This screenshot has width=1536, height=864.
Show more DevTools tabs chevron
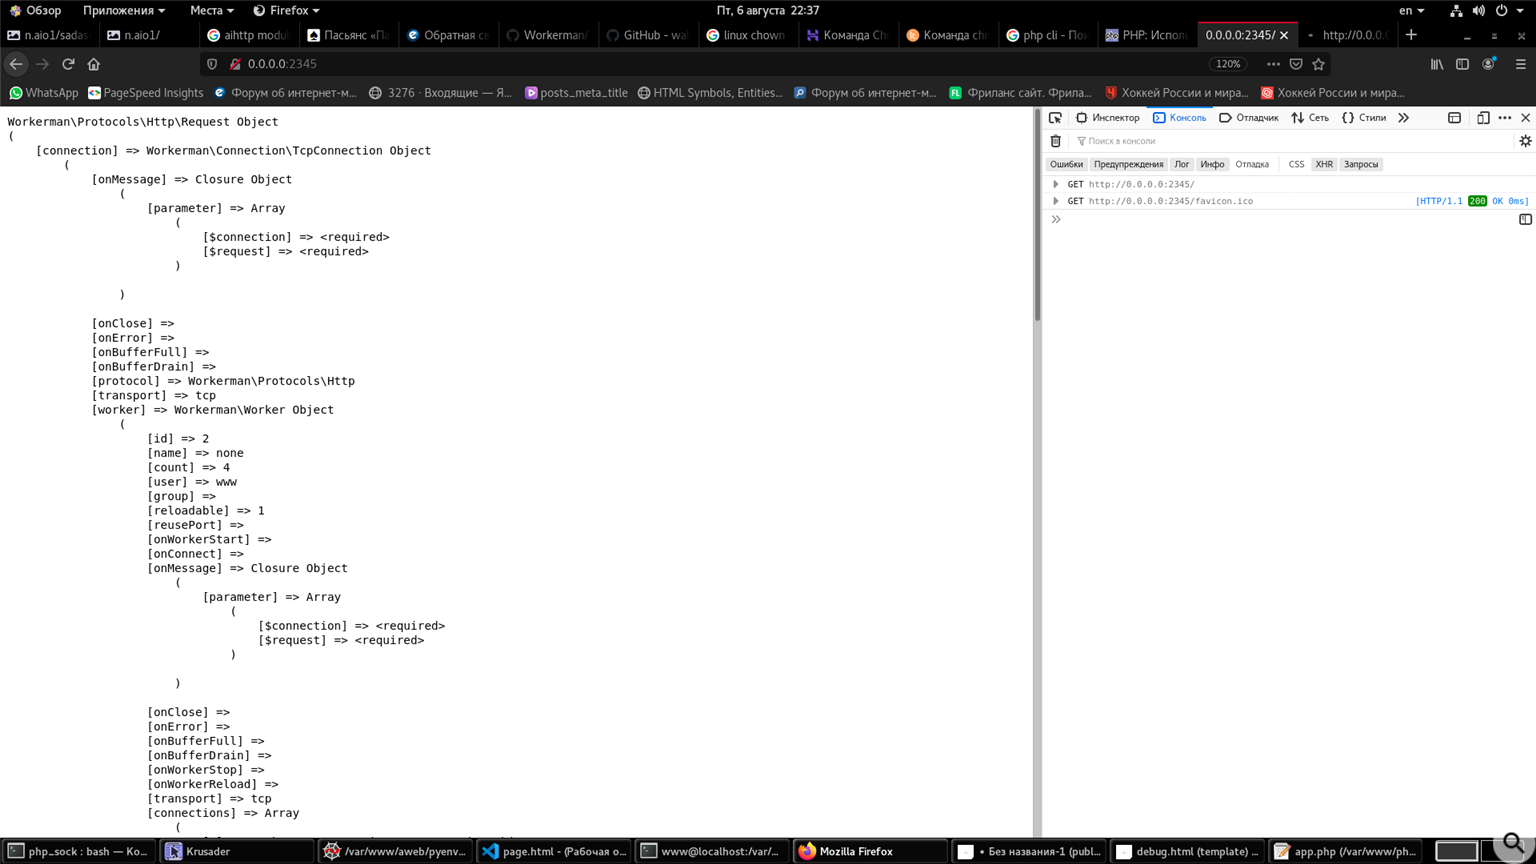pos(1404,118)
